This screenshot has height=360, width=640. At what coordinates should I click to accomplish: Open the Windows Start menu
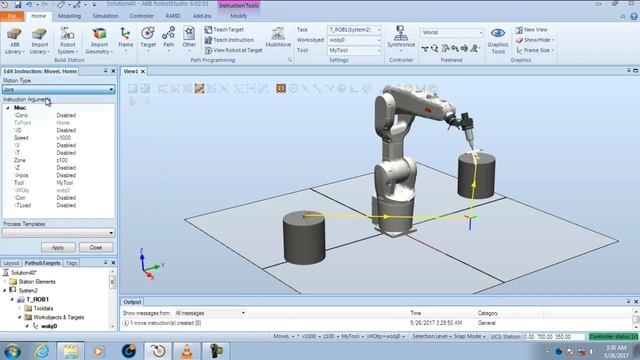click(12, 351)
